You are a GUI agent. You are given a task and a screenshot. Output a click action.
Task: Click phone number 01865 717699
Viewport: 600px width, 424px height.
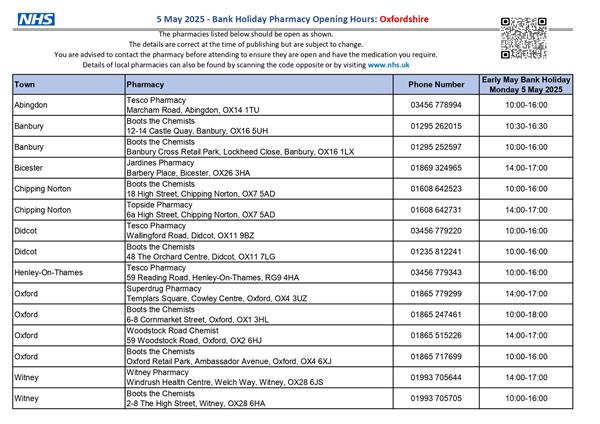tap(436, 356)
